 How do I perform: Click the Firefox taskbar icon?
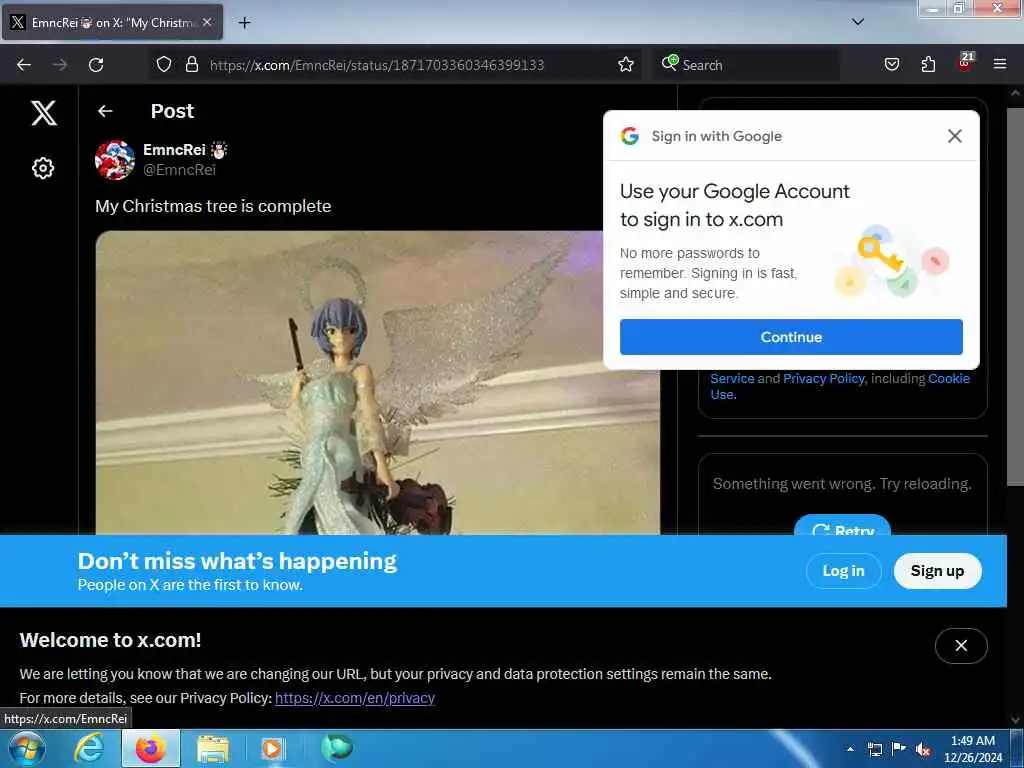pos(151,748)
